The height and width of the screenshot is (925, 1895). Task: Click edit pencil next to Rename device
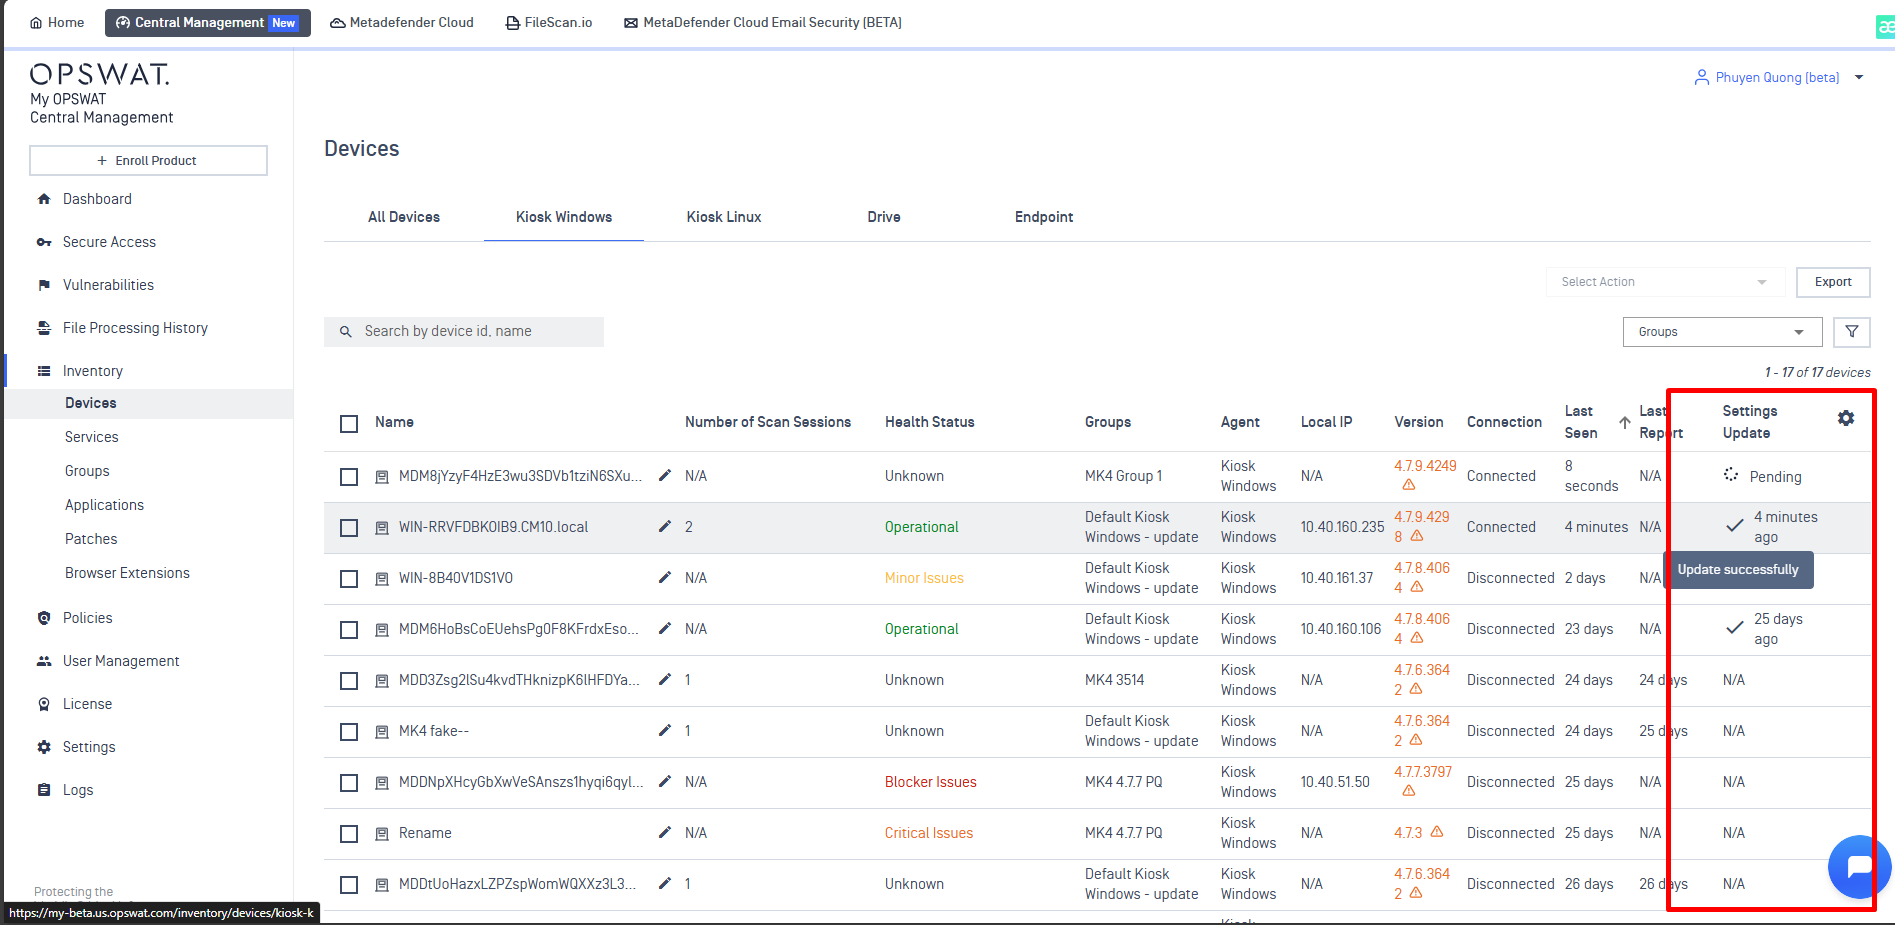[664, 833]
